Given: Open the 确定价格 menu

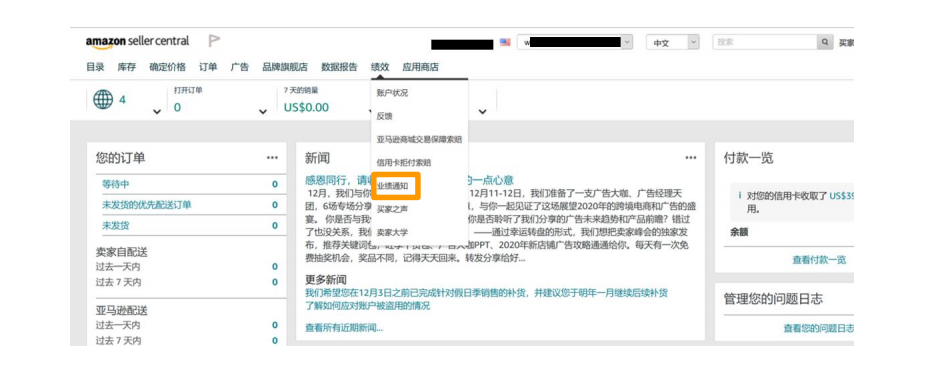Looking at the screenshot, I should coord(167,67).
